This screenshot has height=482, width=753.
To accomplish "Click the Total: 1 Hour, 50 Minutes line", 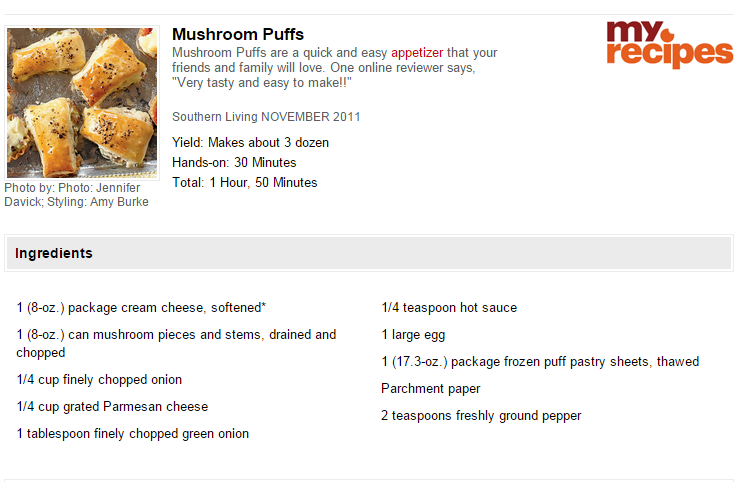I will 244,182.
